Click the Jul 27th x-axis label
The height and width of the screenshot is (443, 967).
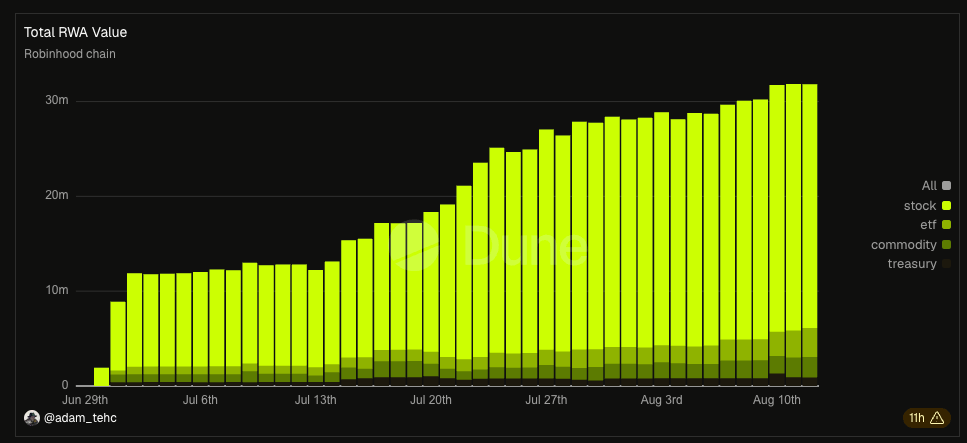tap(546, 400)
